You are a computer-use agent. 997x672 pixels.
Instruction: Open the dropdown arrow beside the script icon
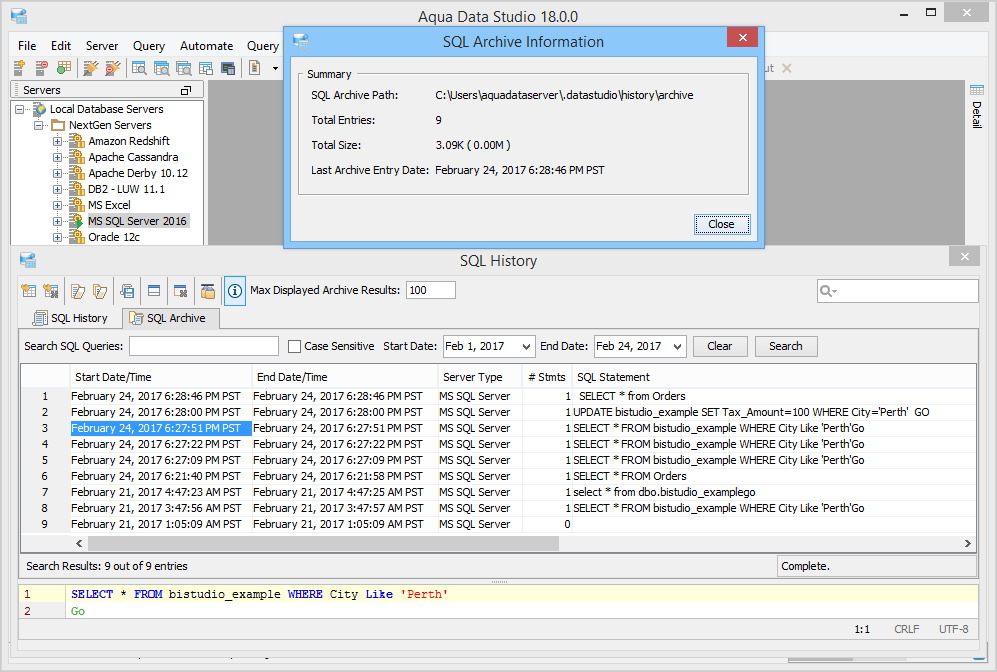tap(275, 68)
